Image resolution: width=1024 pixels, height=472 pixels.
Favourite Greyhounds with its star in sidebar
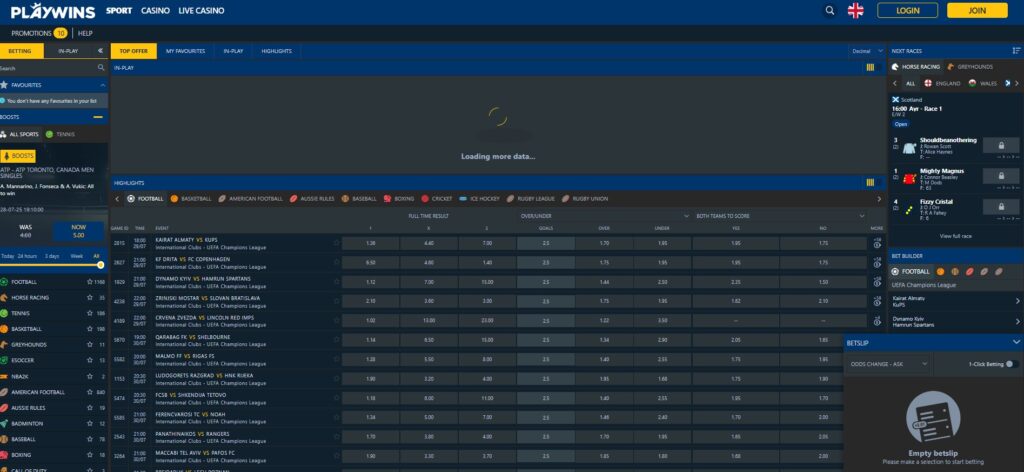[89, 345]
